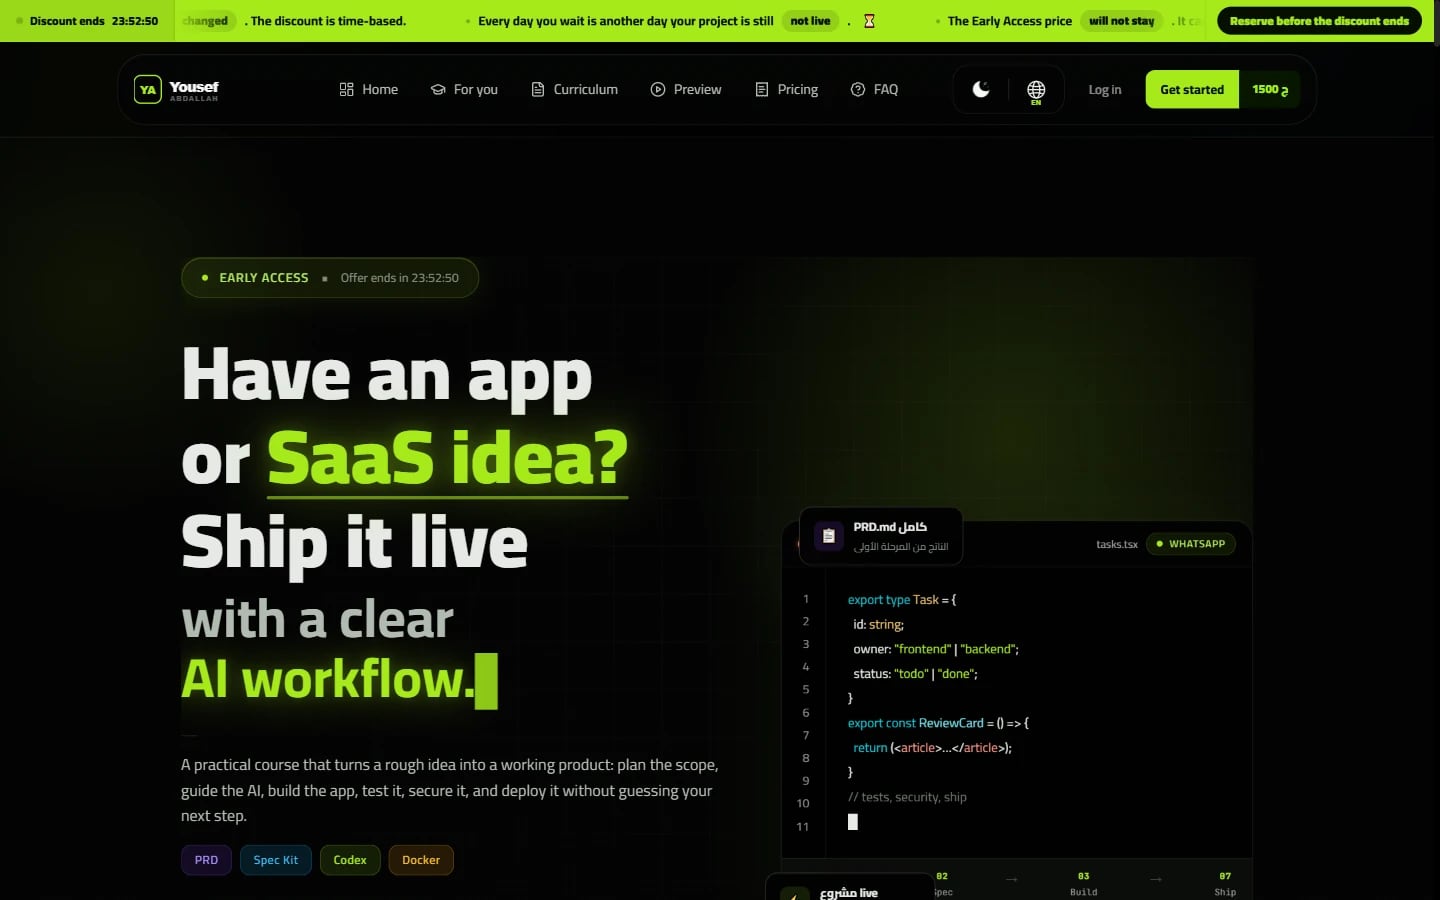Click the "will not stay" pill
Screen dimensions: 1440x900
(x=1122, y=21)
